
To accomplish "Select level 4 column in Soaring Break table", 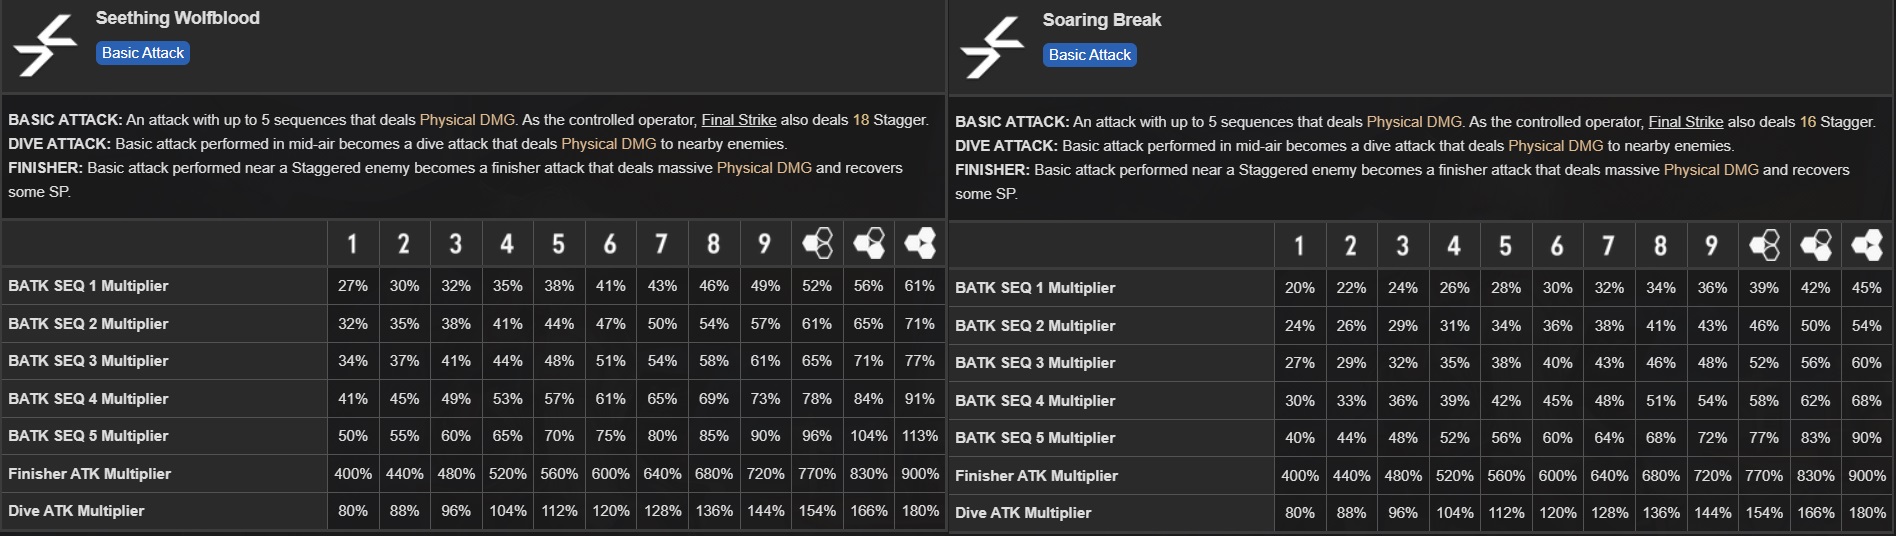I will click(1454, 246).
